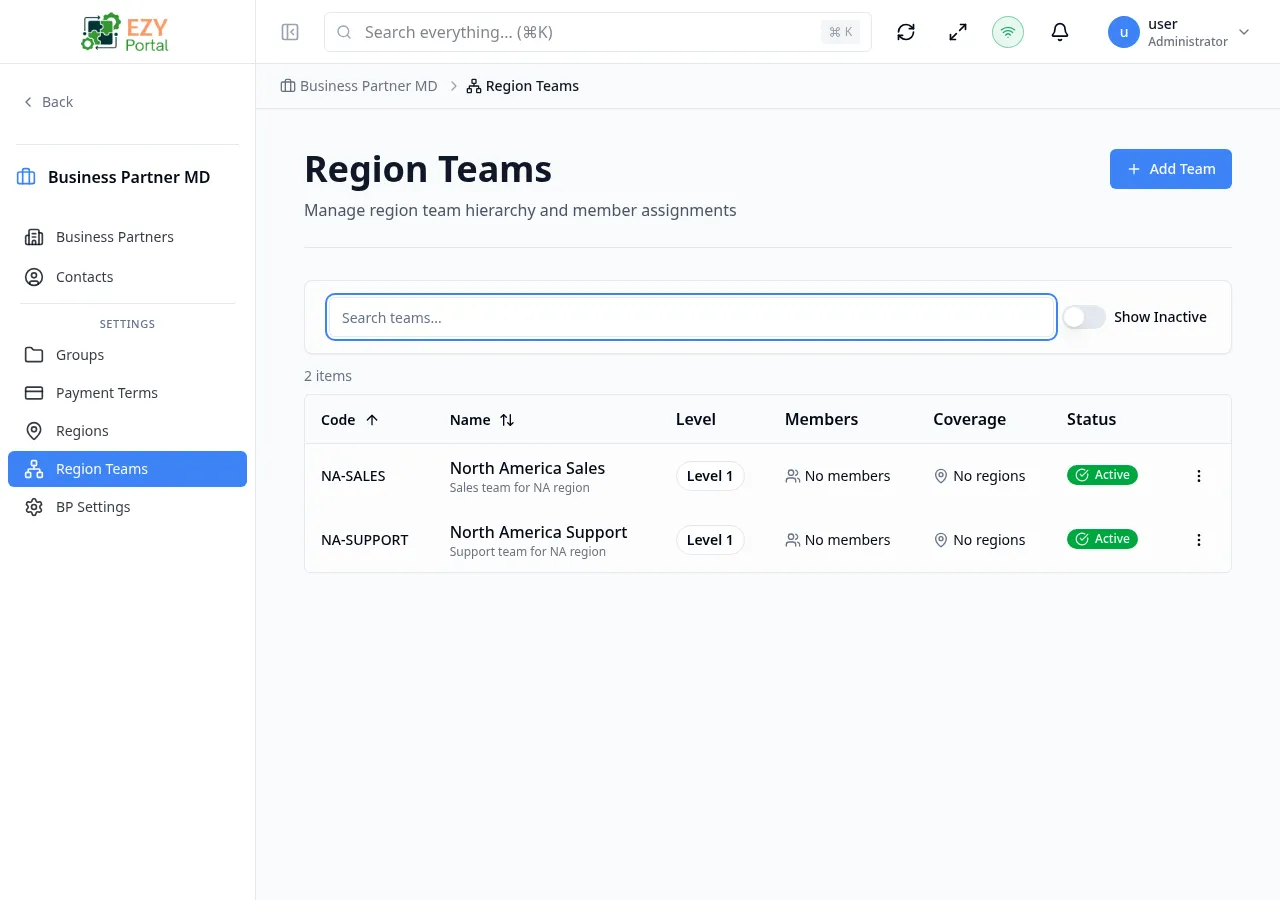Open the actions menu for NA-SUPPORT row
Image resolution: width=1280 pixels, height=900 pixels.
point(1198,540)
